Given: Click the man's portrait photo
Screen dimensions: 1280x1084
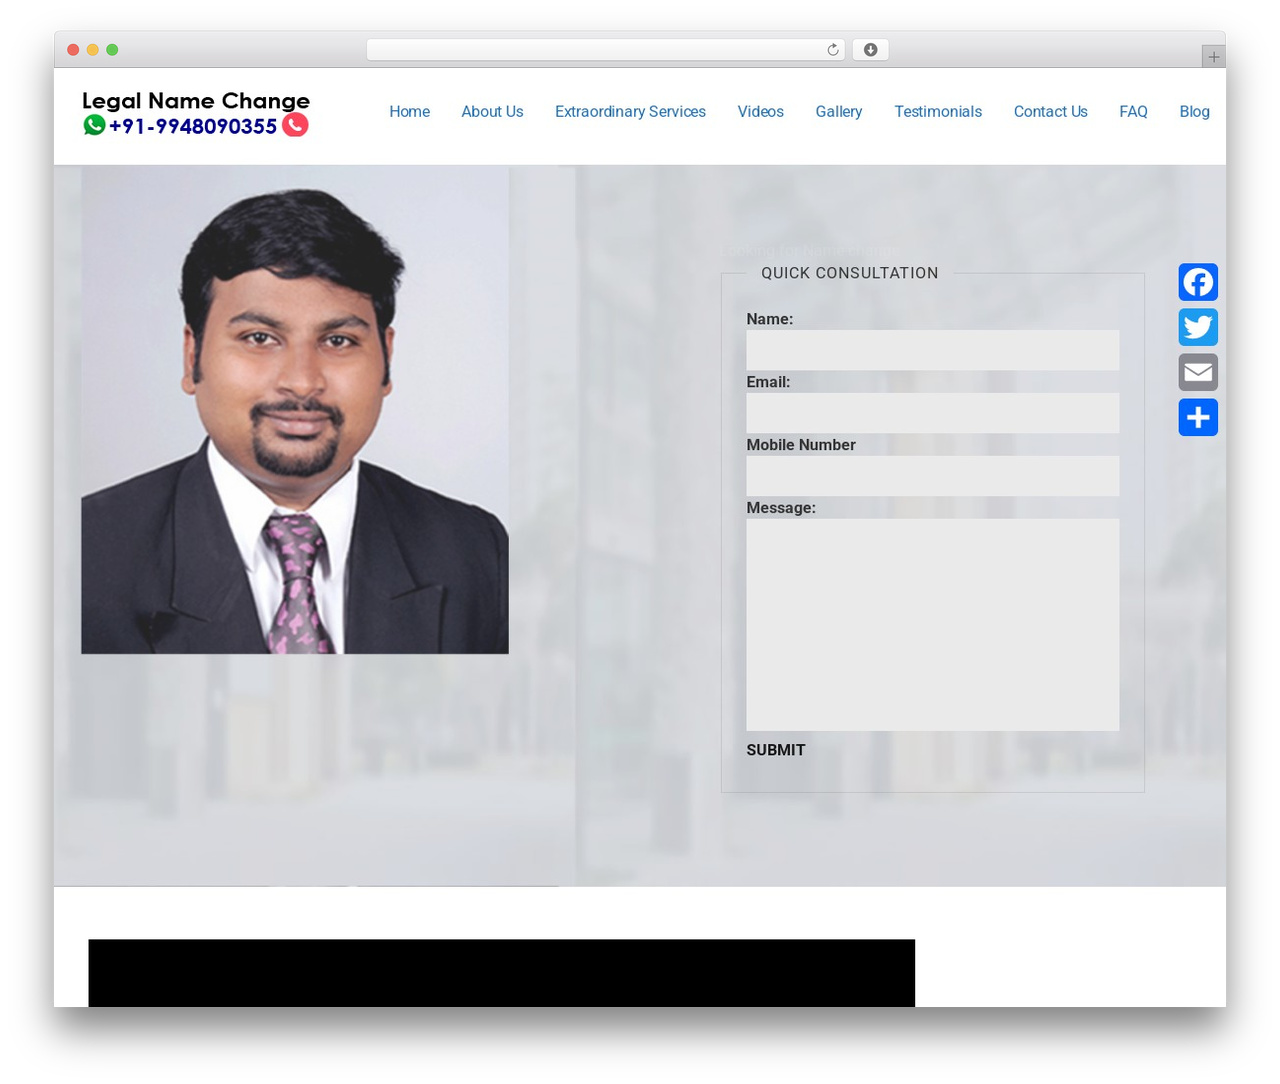Looking at the screenshot, I should pyautogui.click(x=295, y=410).
